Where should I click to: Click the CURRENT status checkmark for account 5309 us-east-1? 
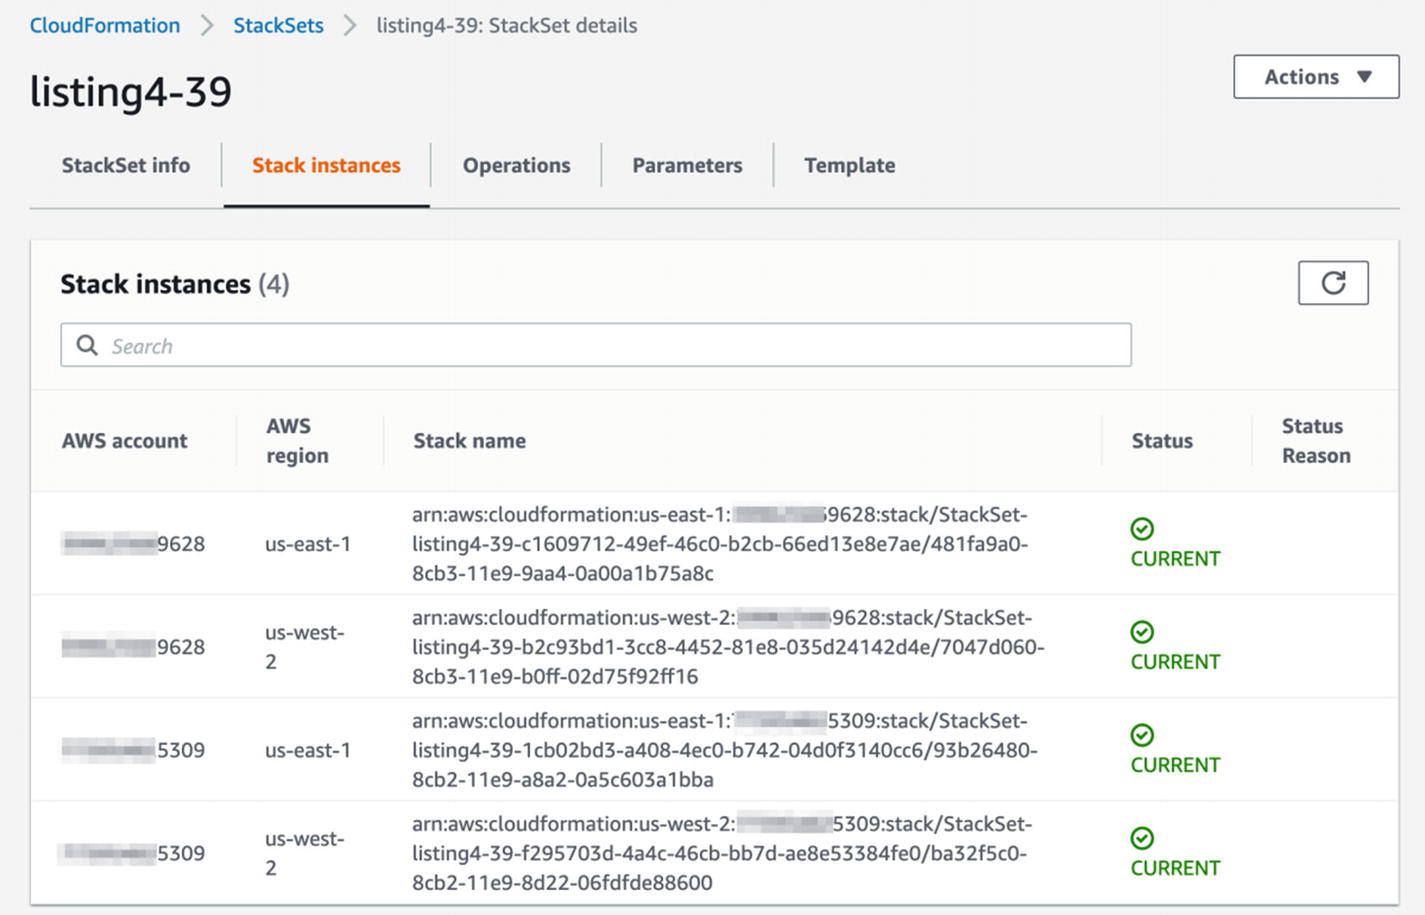(x=1142, y=735)
